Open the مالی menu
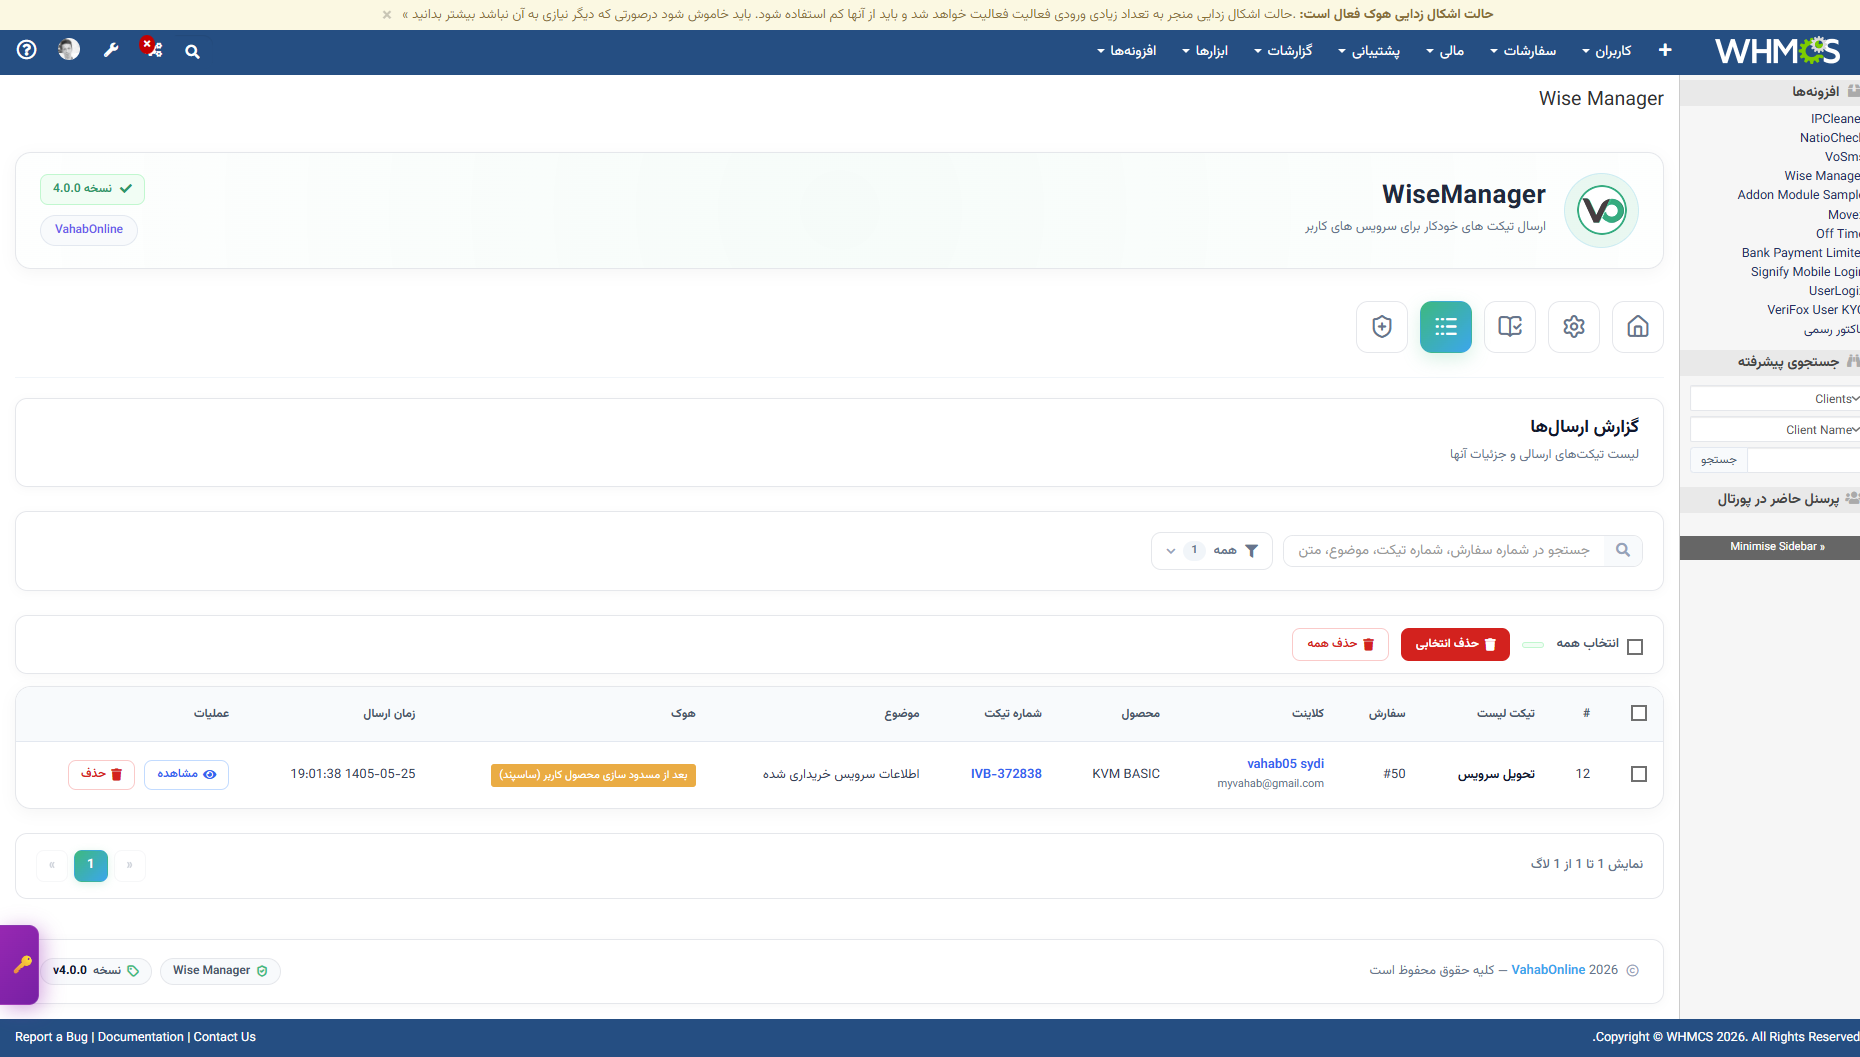This screenshot has height=1057, width=1860. click(1445, 51)
